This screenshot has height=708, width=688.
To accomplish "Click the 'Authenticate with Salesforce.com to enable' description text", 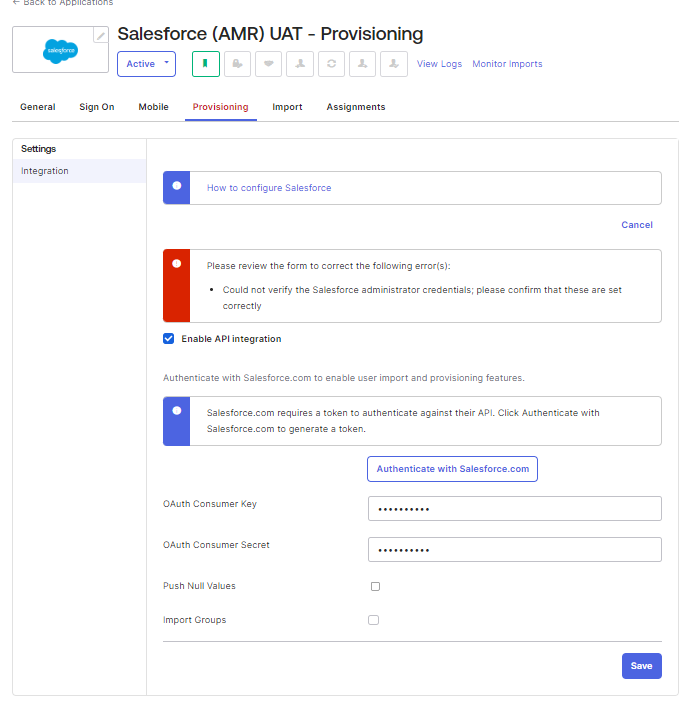I will (344, 378).
